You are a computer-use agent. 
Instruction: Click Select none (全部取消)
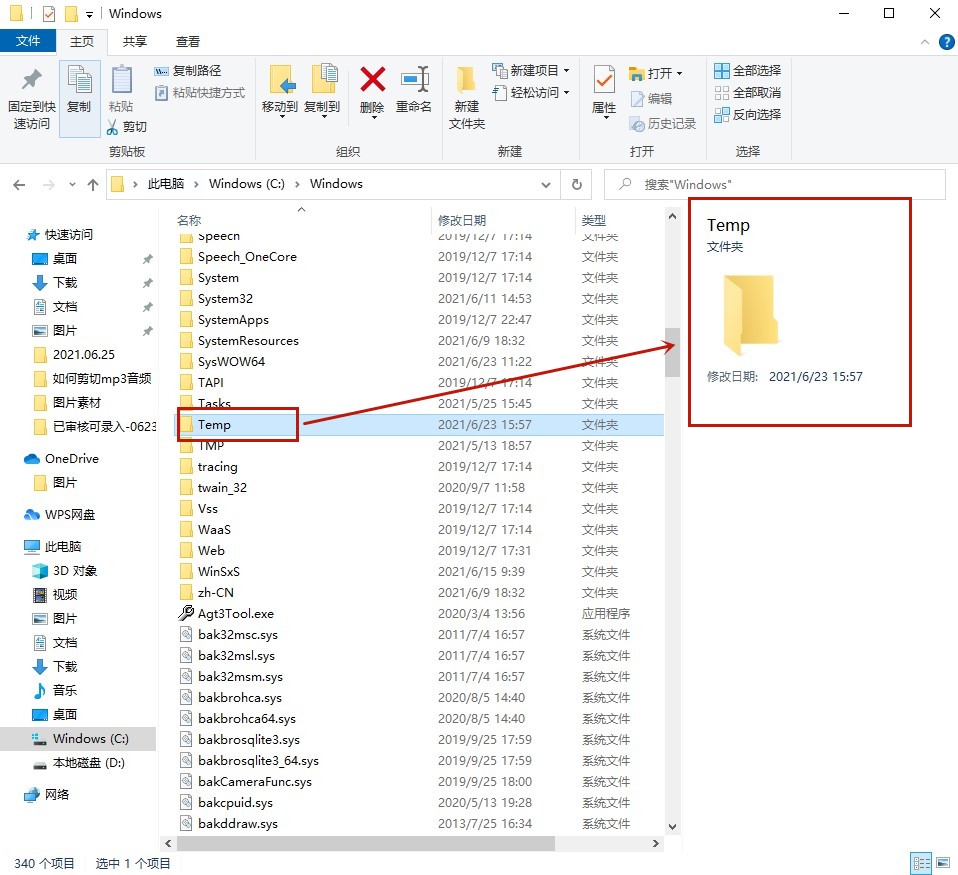click(748, 93)
